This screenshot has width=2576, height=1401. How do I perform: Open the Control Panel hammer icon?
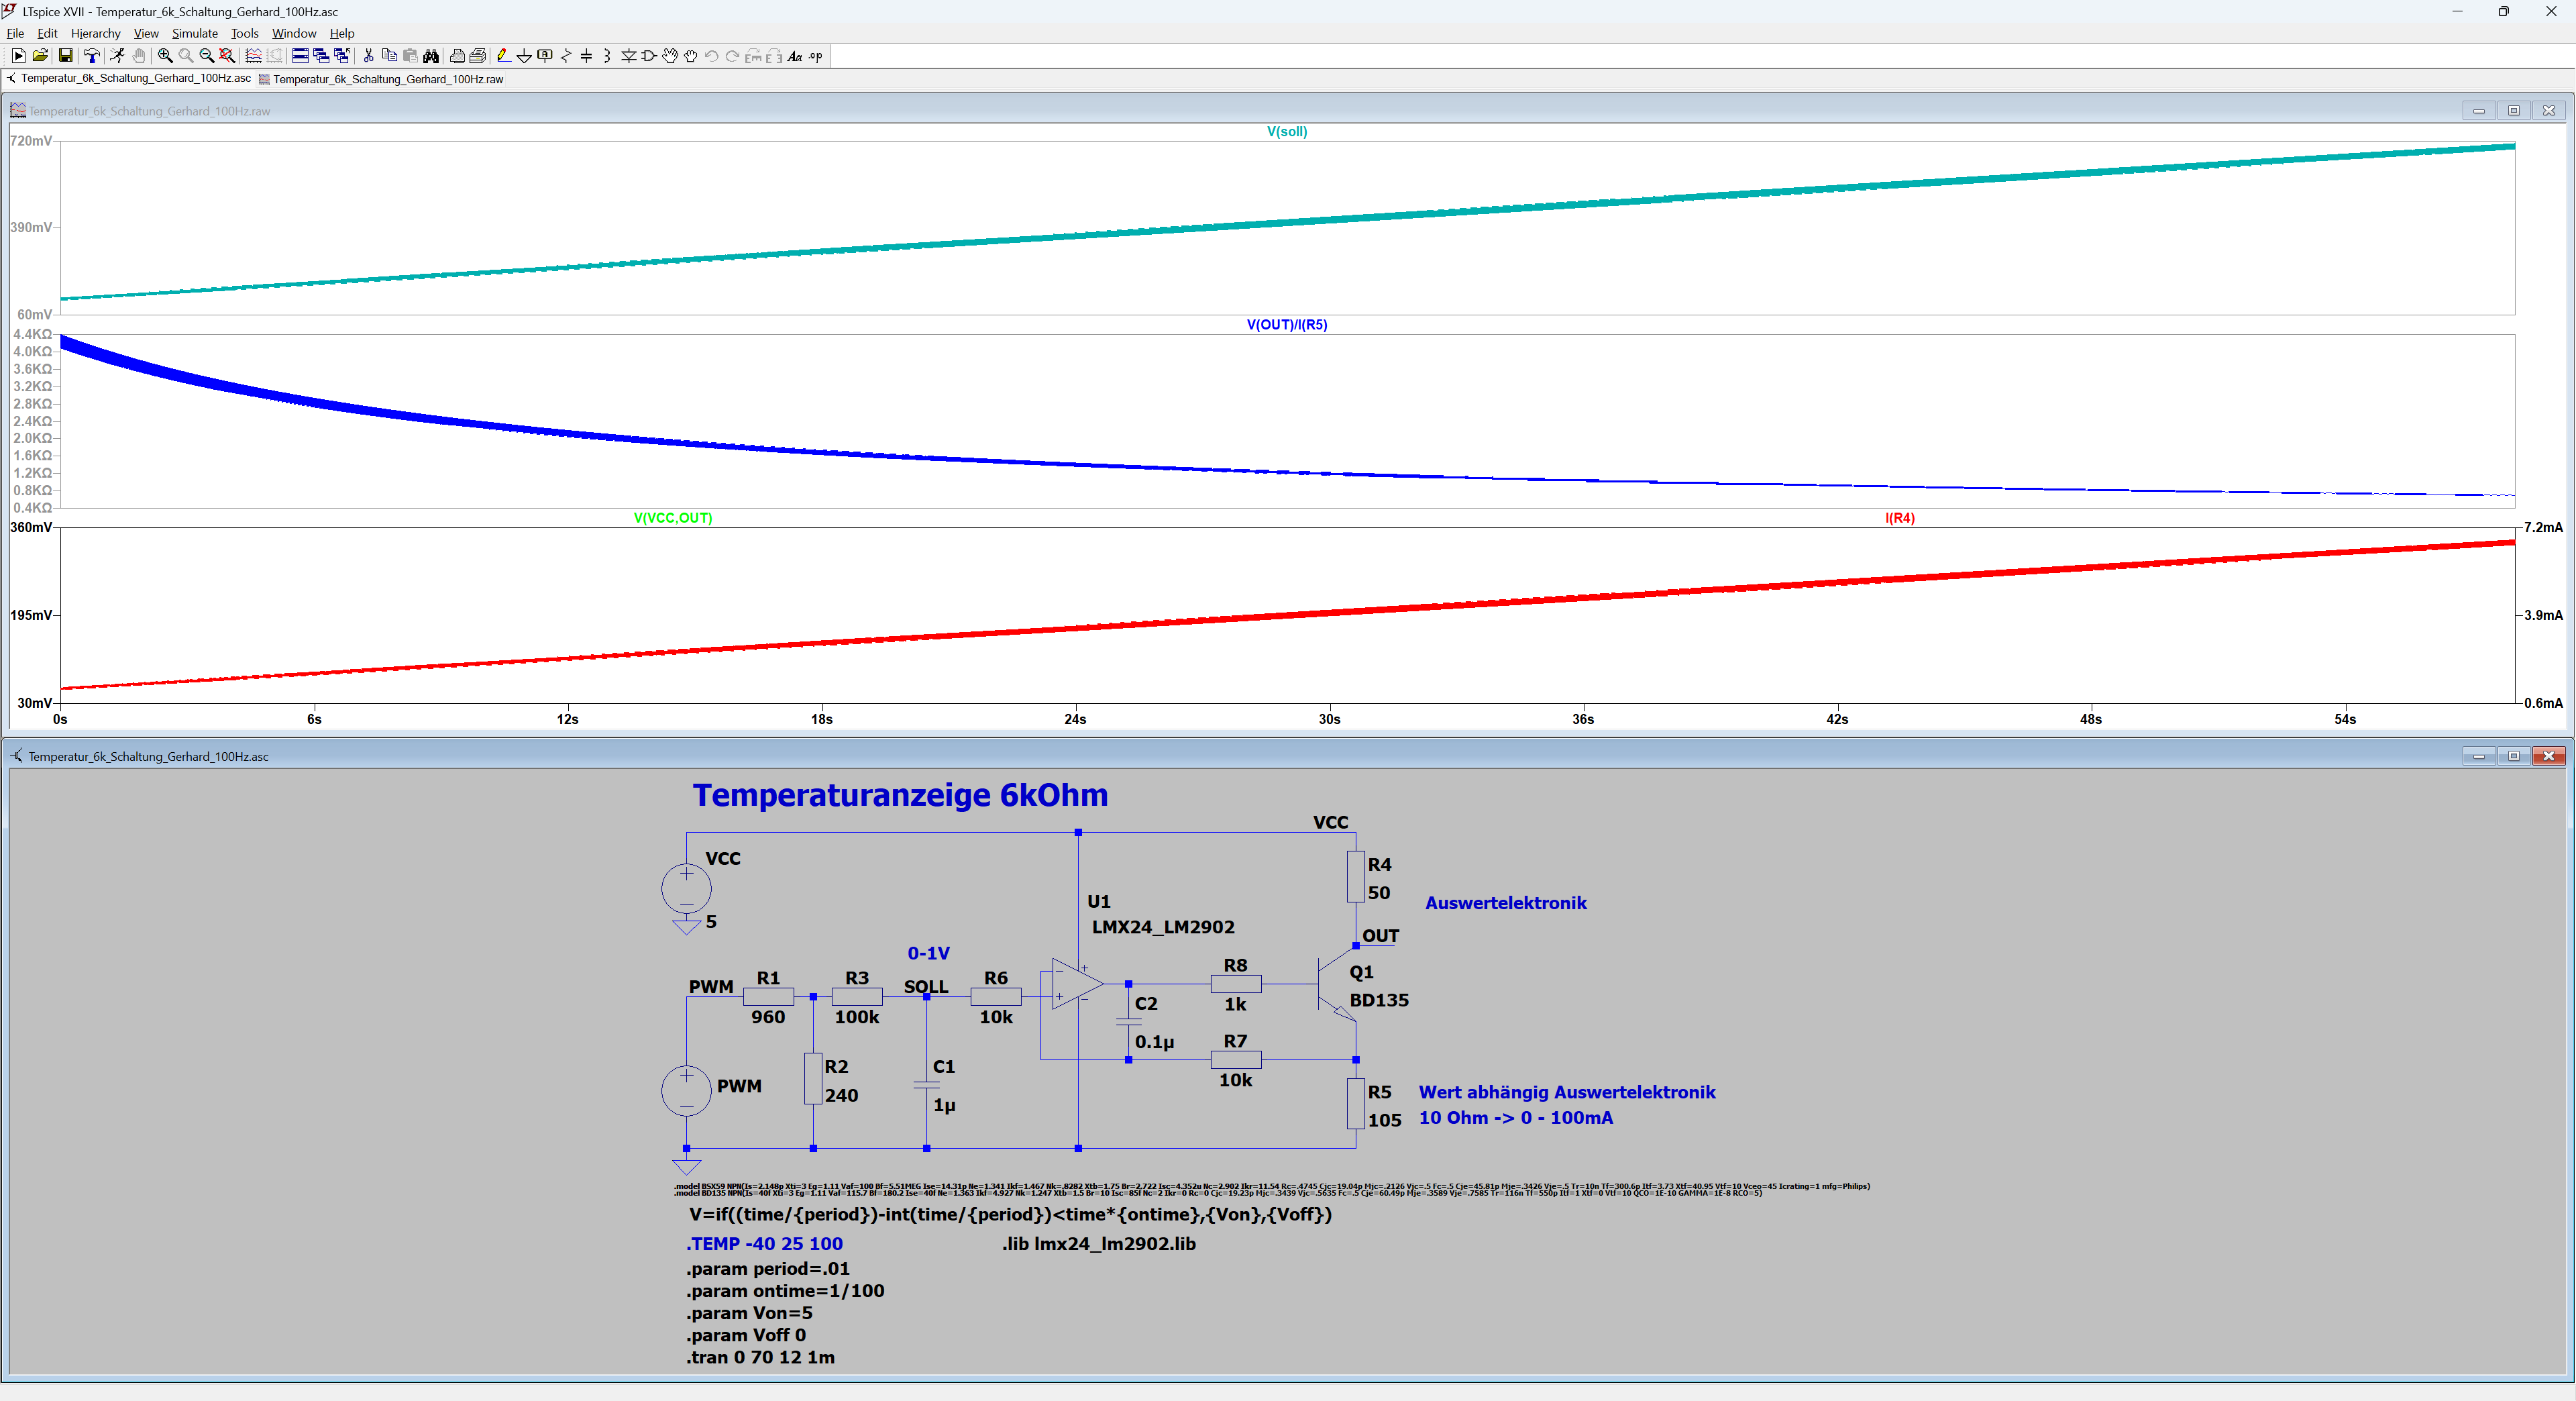tap(93, 56)
